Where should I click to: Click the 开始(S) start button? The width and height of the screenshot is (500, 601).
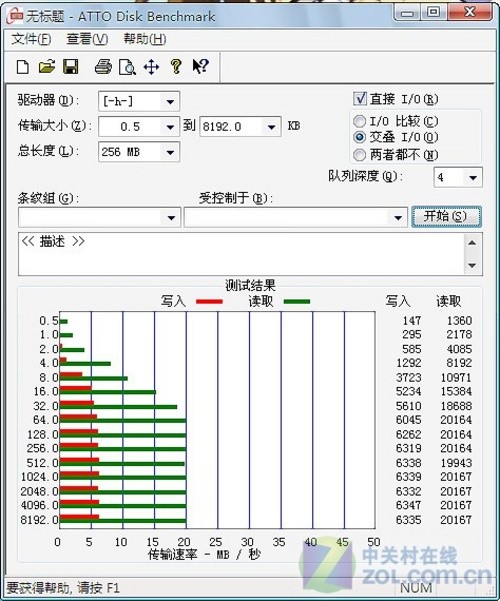coord(446,217)
